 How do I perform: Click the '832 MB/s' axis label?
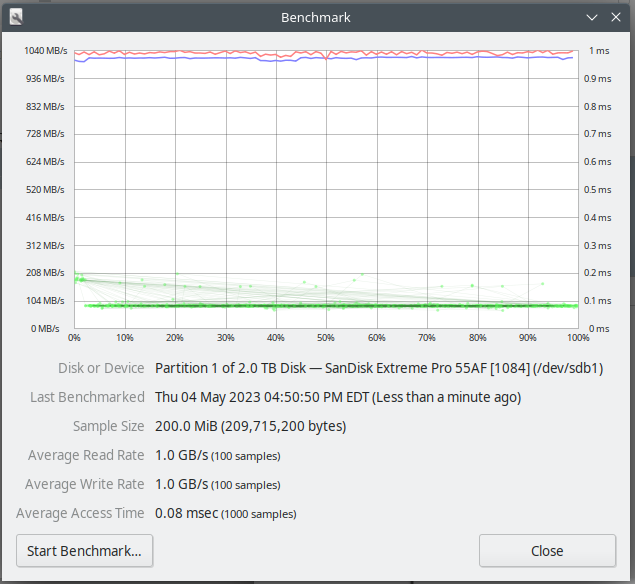click(x=45, y=107)
